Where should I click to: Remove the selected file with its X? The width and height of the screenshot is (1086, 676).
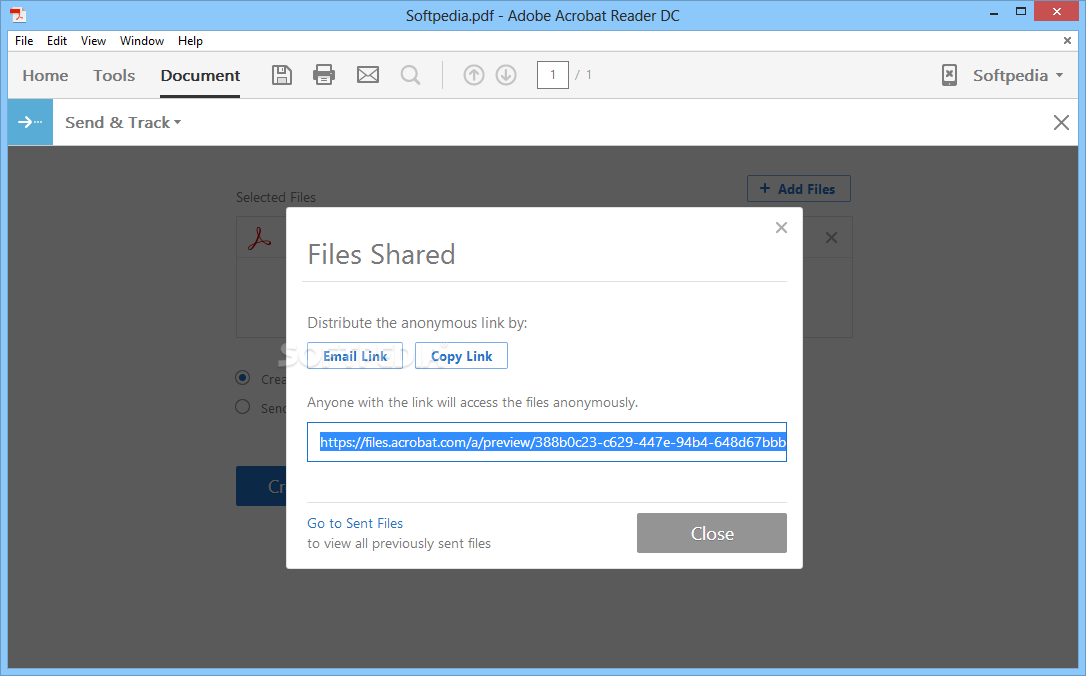point(831,238)
